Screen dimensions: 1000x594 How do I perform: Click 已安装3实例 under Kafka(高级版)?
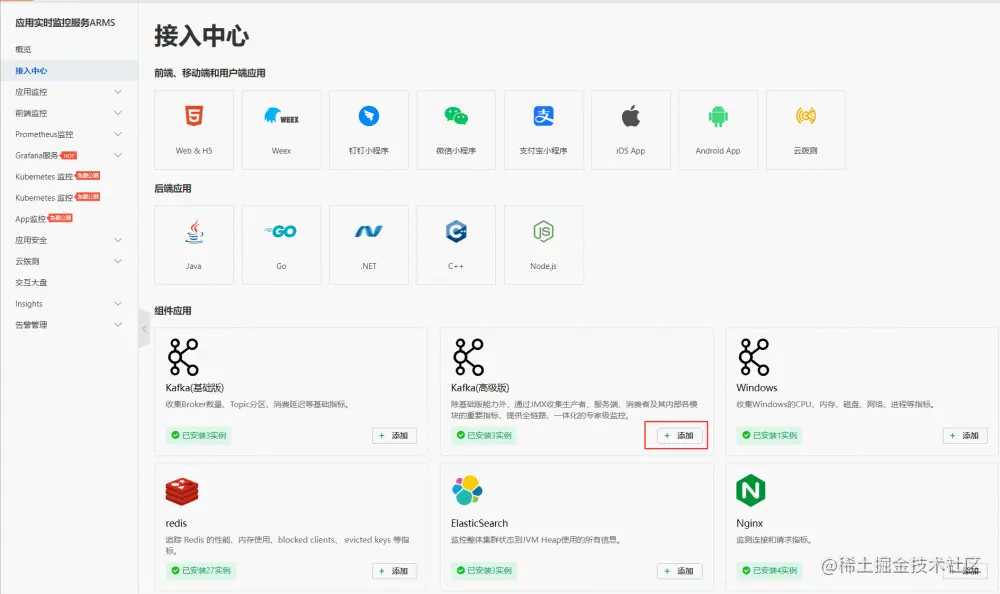(x=484, y=436)
